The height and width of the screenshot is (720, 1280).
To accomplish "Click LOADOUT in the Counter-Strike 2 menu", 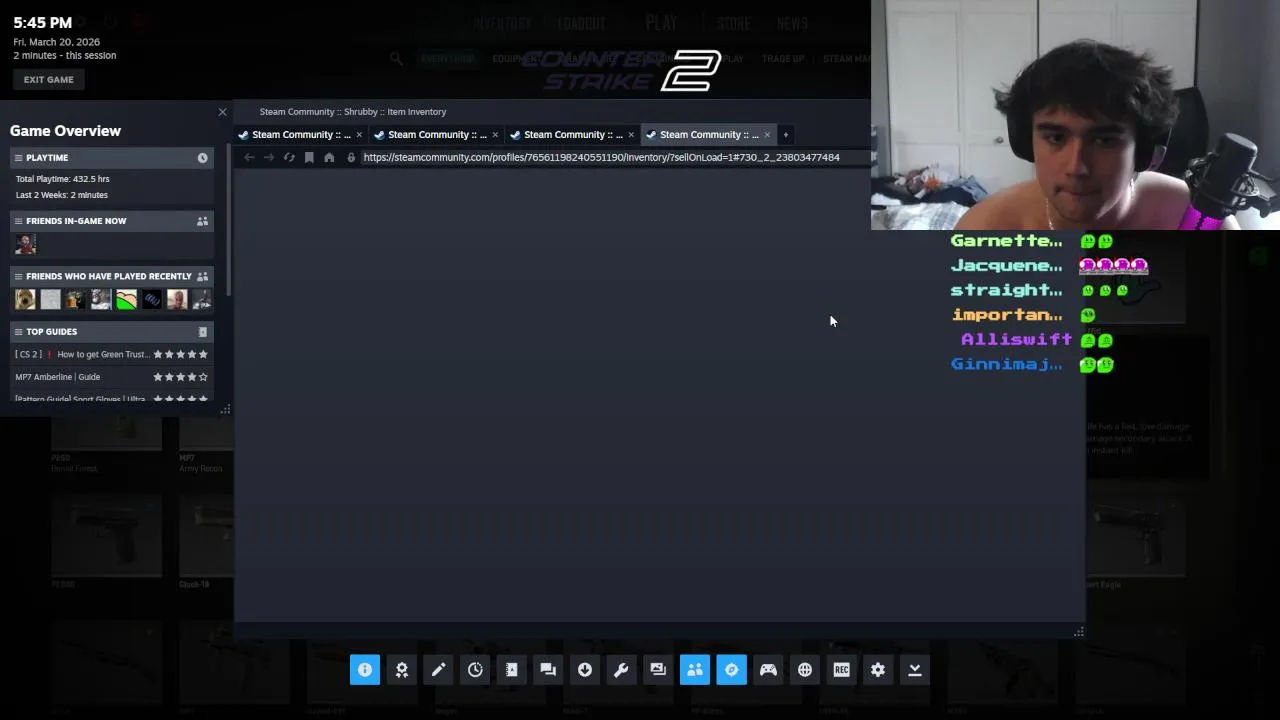I will click(582, 23).
